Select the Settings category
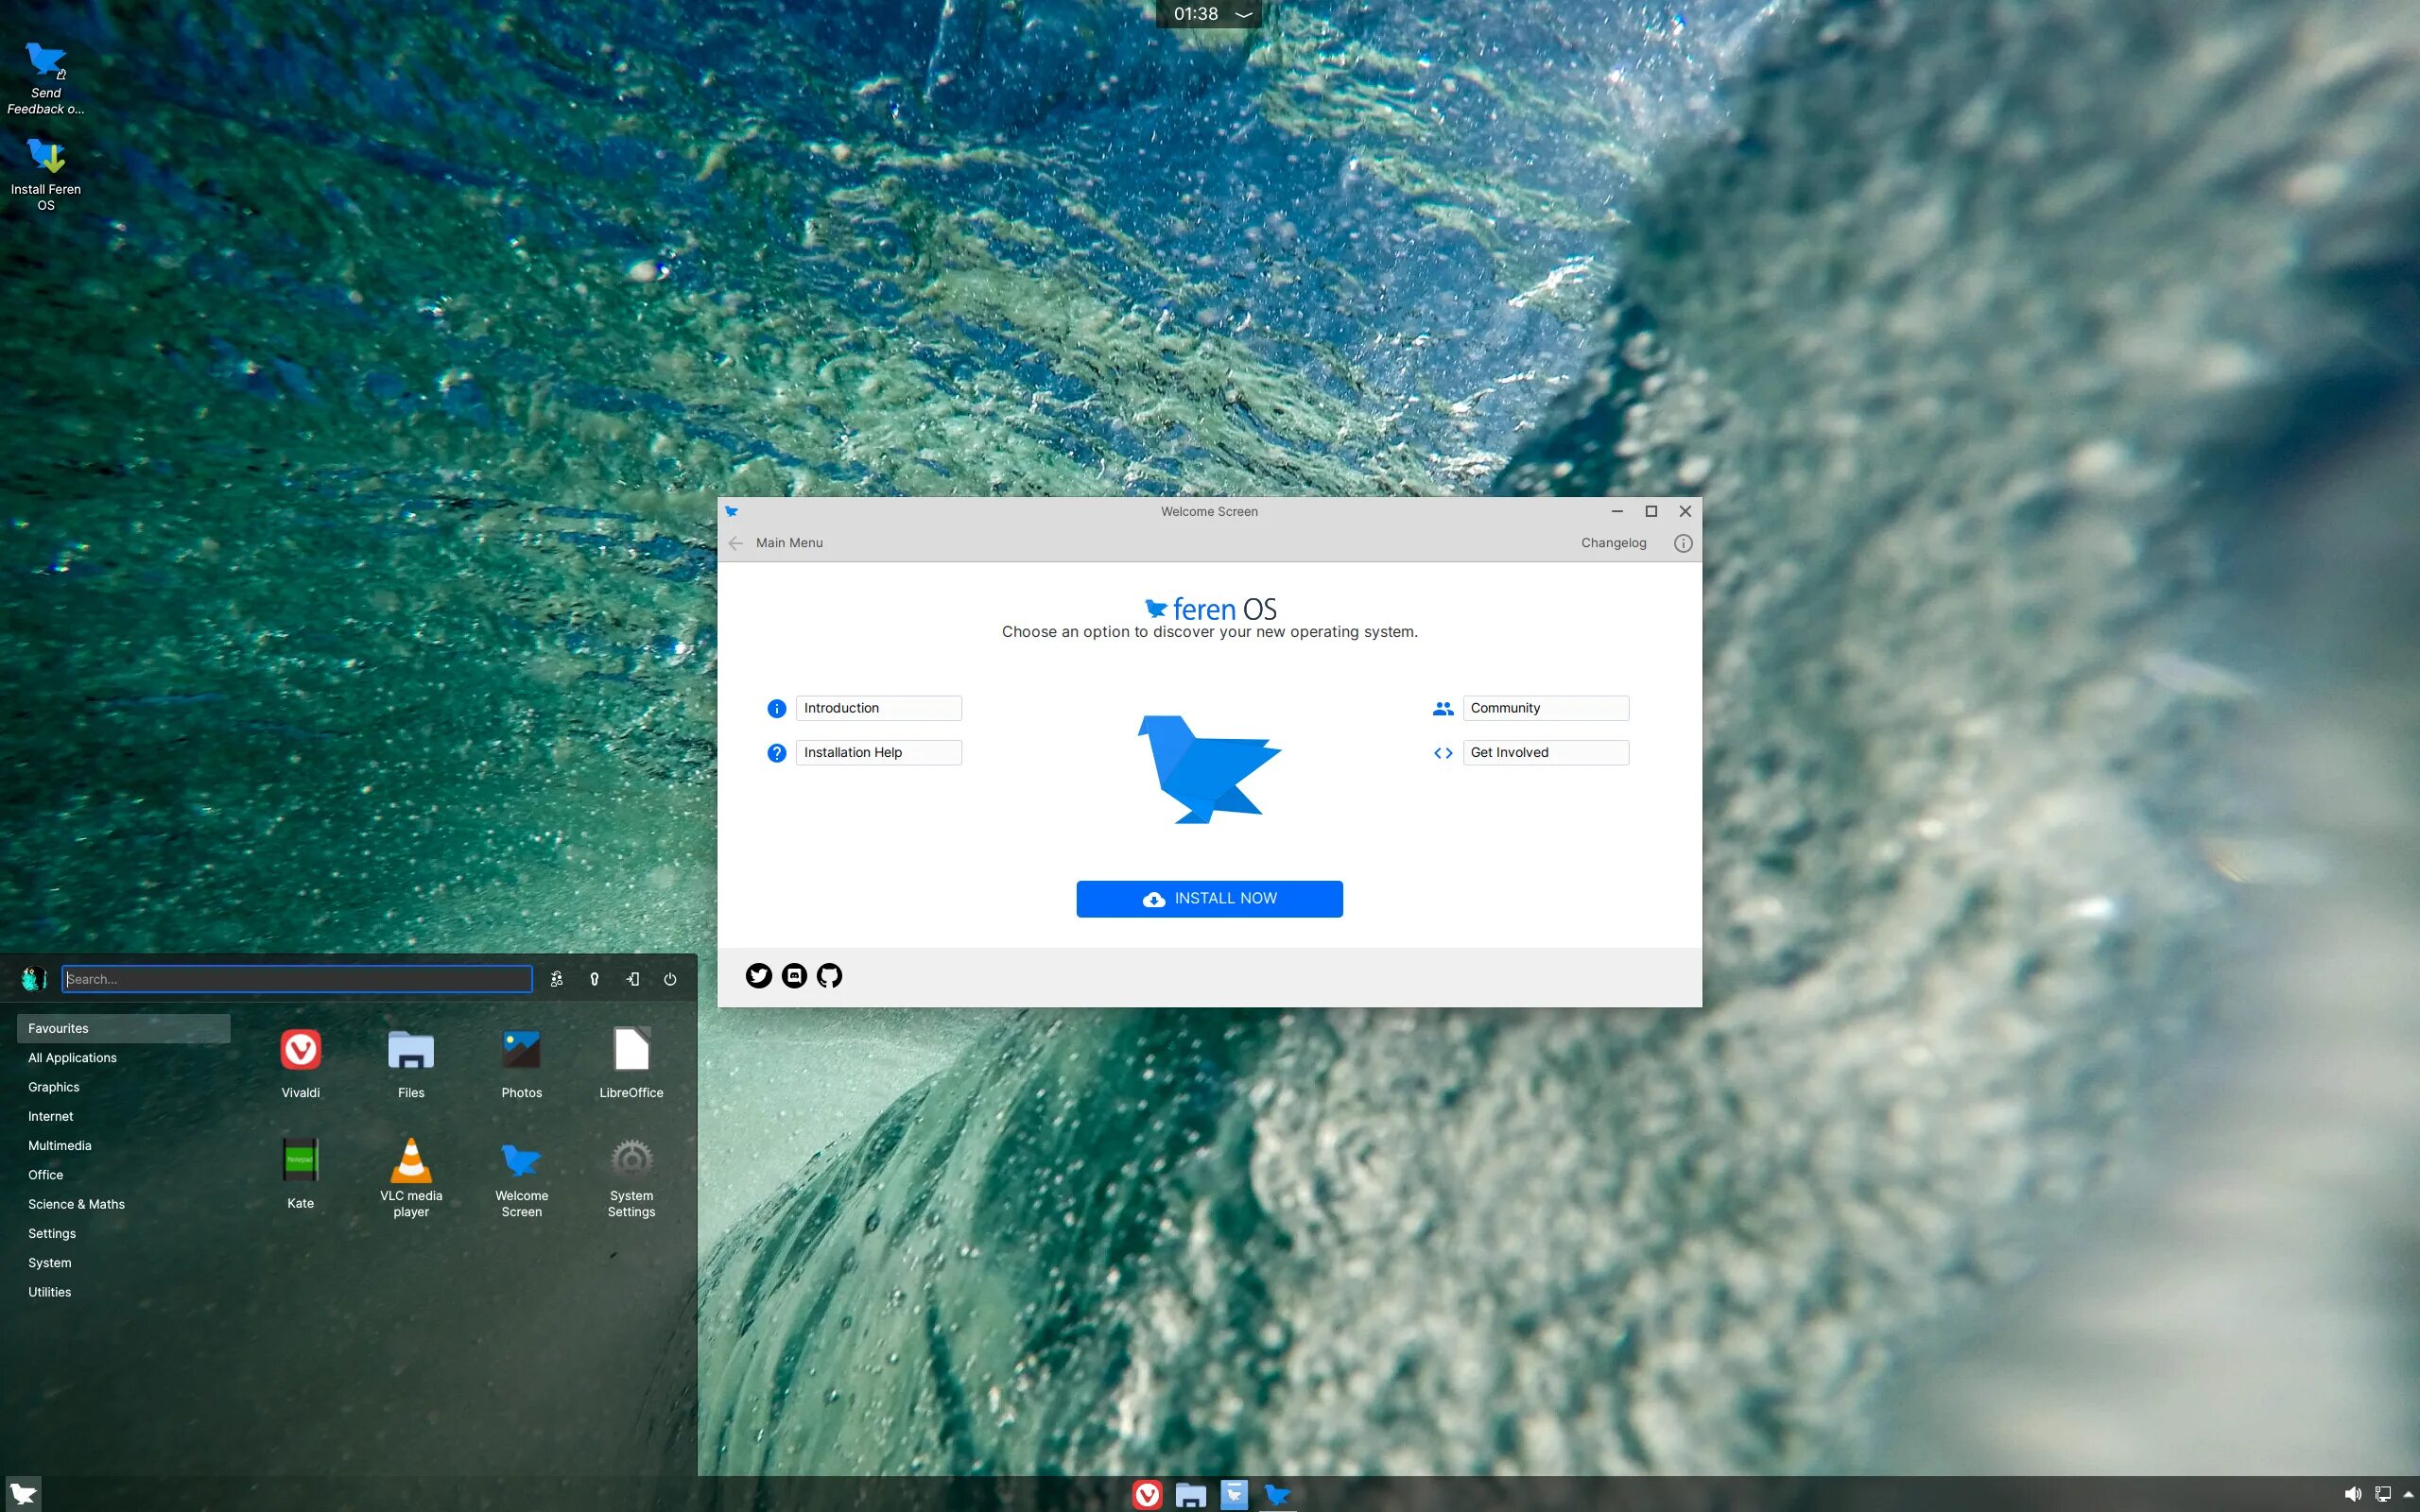Image resolution: width=2420 pixels, height=1512 pixels. (x=123, y=1233)
